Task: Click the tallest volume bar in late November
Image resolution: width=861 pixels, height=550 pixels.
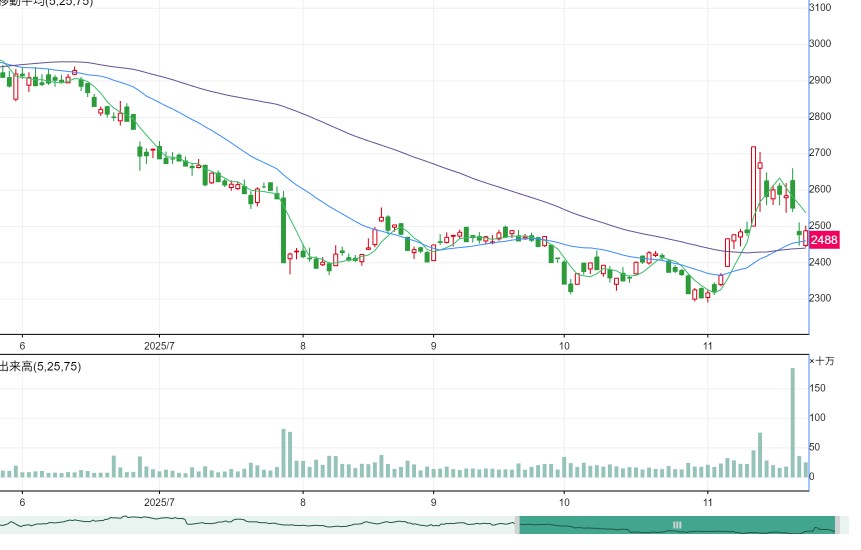Action: coord(792,422)
